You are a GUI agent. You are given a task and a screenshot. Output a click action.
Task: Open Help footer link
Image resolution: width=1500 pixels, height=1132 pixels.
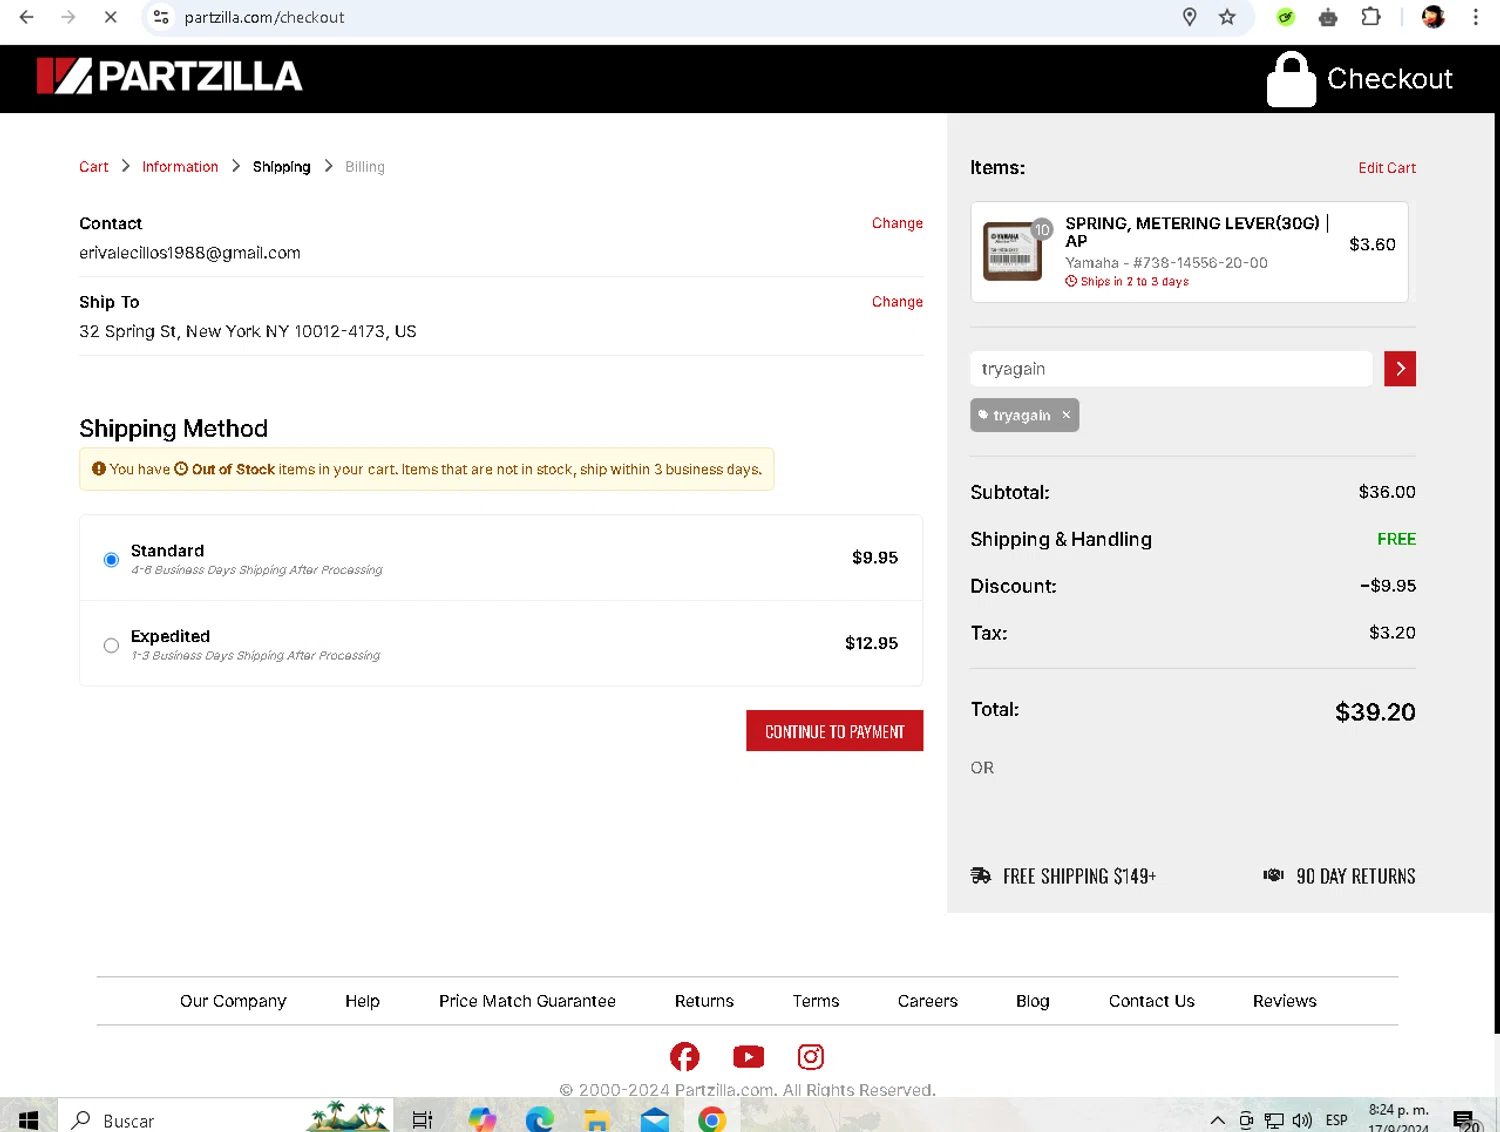pyautogui.click(x=362, y=1001)
